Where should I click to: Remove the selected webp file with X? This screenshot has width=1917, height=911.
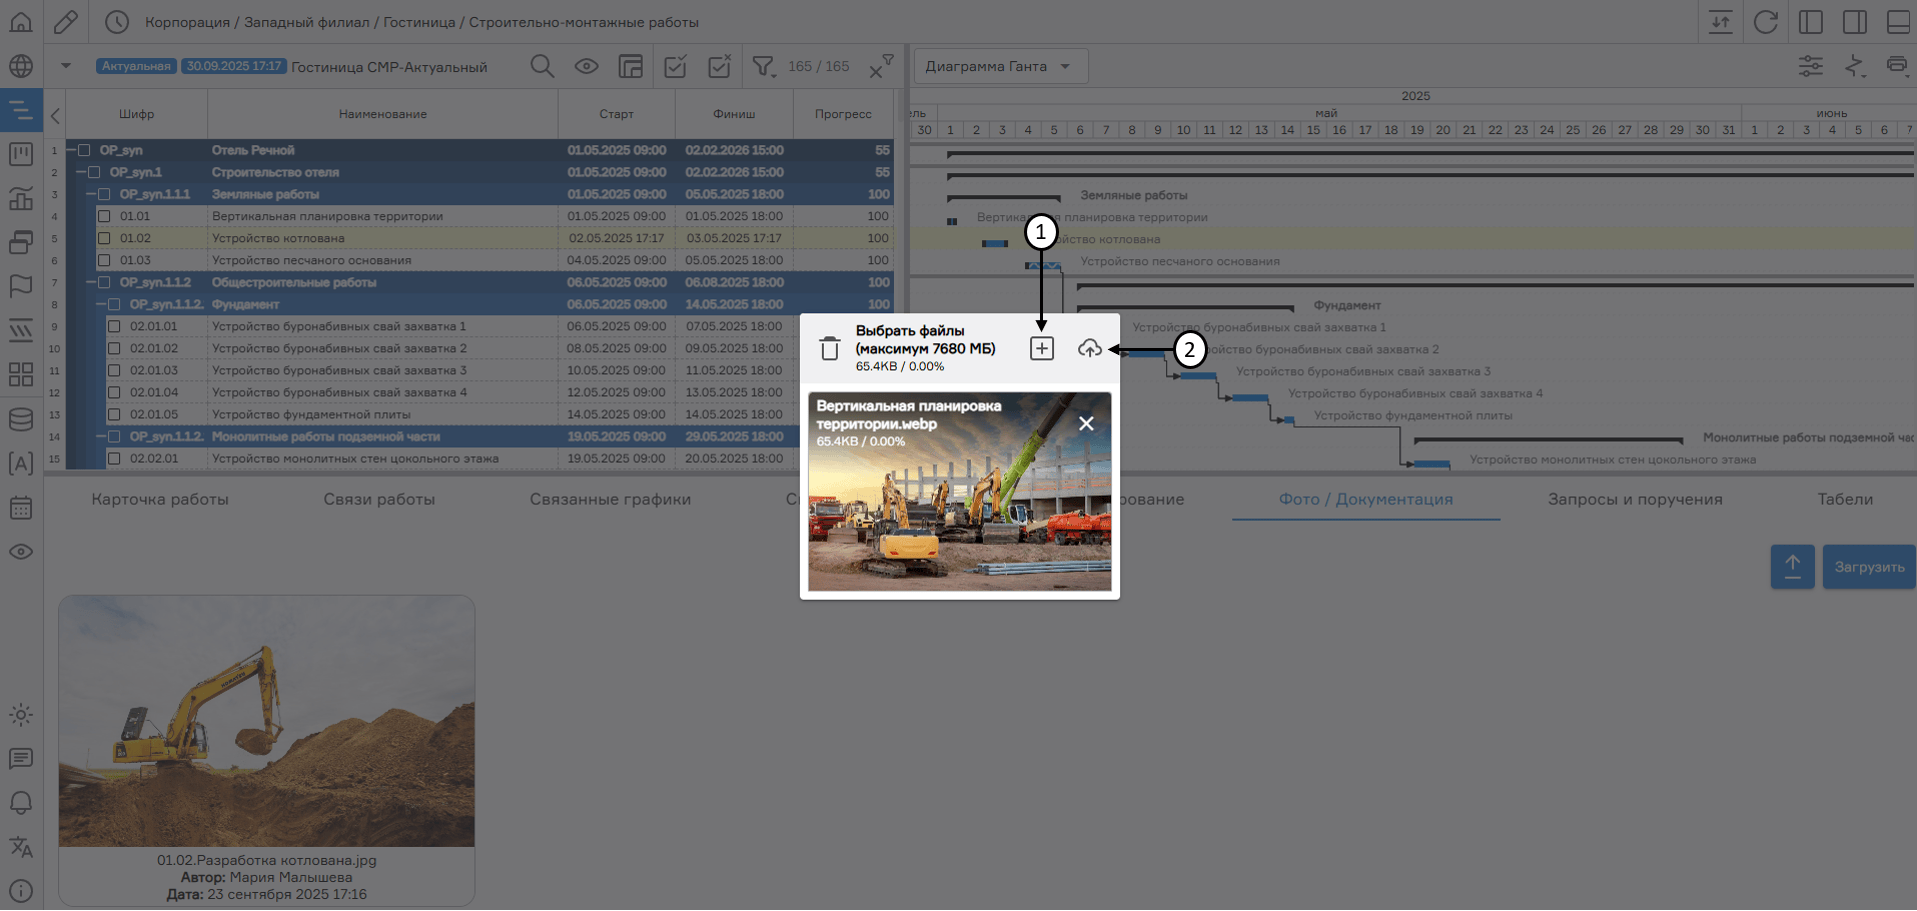tap(1086, 424)
